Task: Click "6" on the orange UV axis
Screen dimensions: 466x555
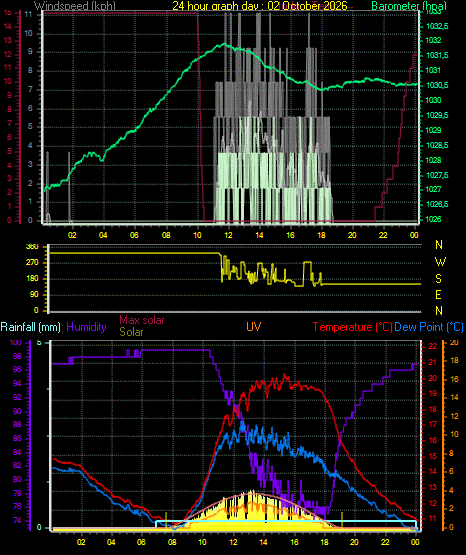Action: pos(451,471)
